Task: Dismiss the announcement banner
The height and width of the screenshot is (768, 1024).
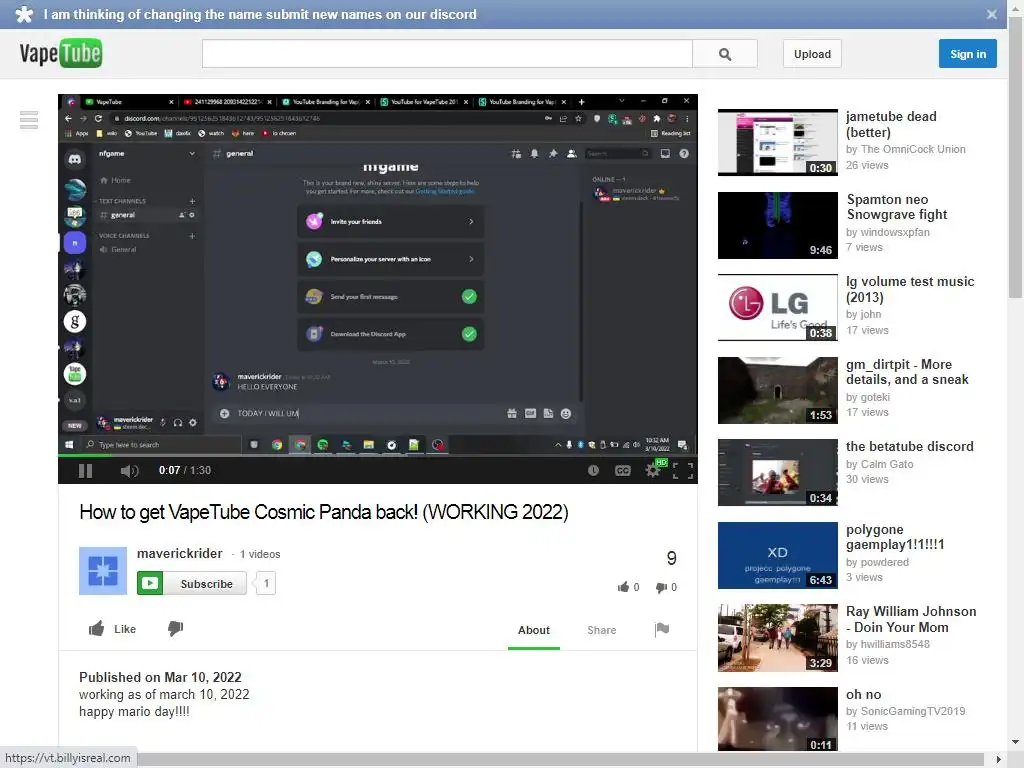Action: click(x=991, y=14)
